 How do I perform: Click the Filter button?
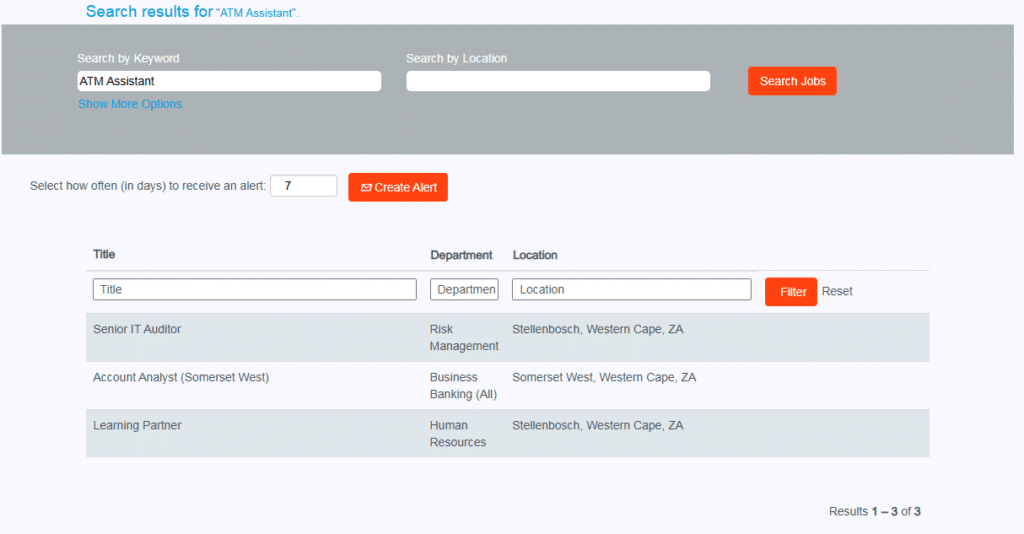(x=791, y=292)
